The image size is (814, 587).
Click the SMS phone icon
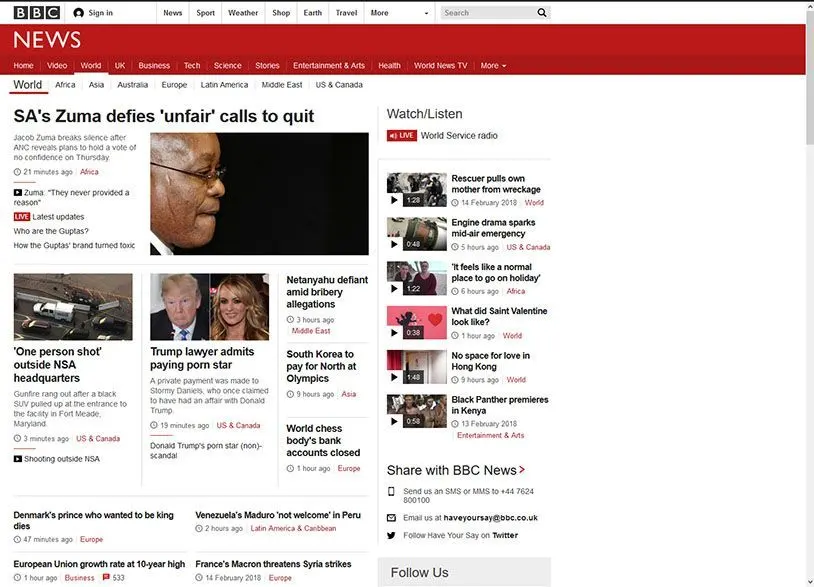(x=391, y=491)
